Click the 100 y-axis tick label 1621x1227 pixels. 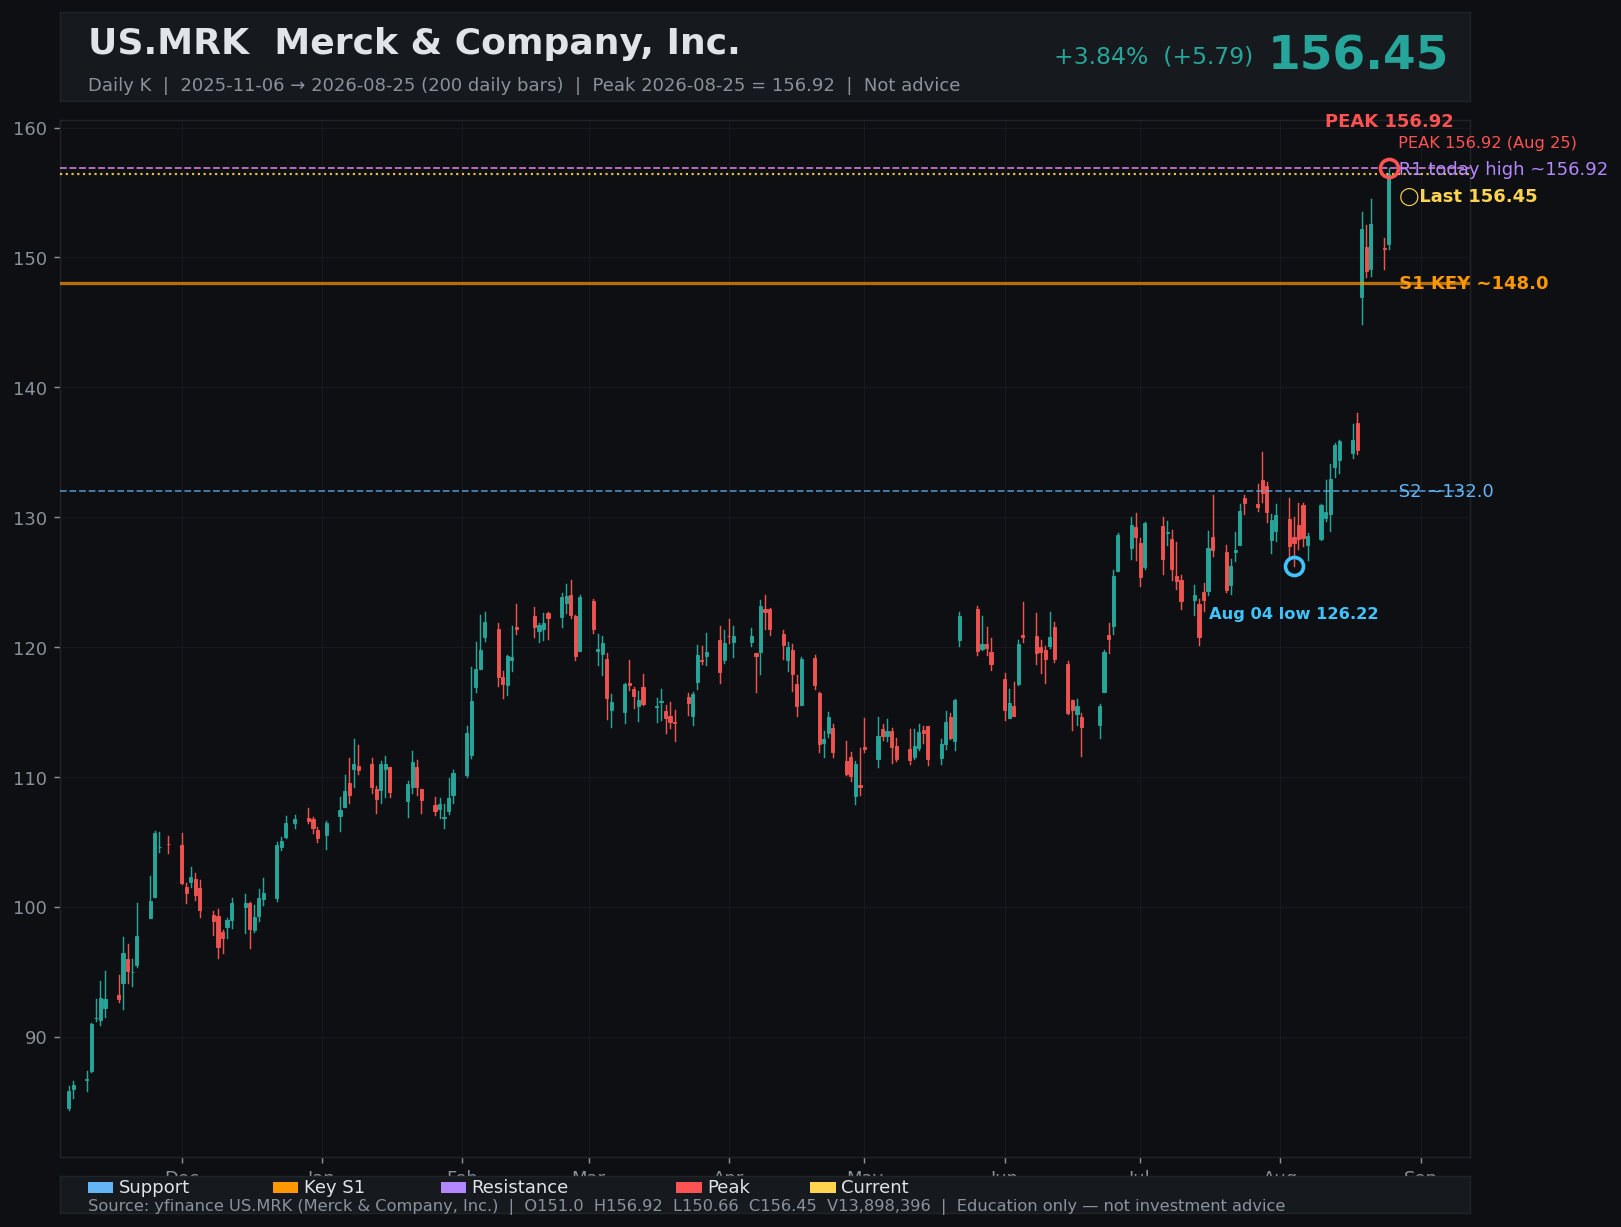click(x=30, y=908)
